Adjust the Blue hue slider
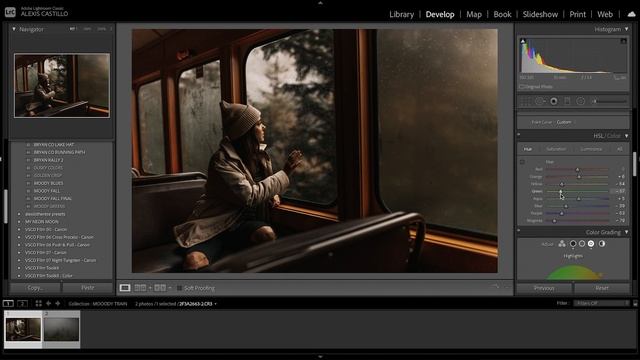640x360 pixels. [x=577, y=206]
